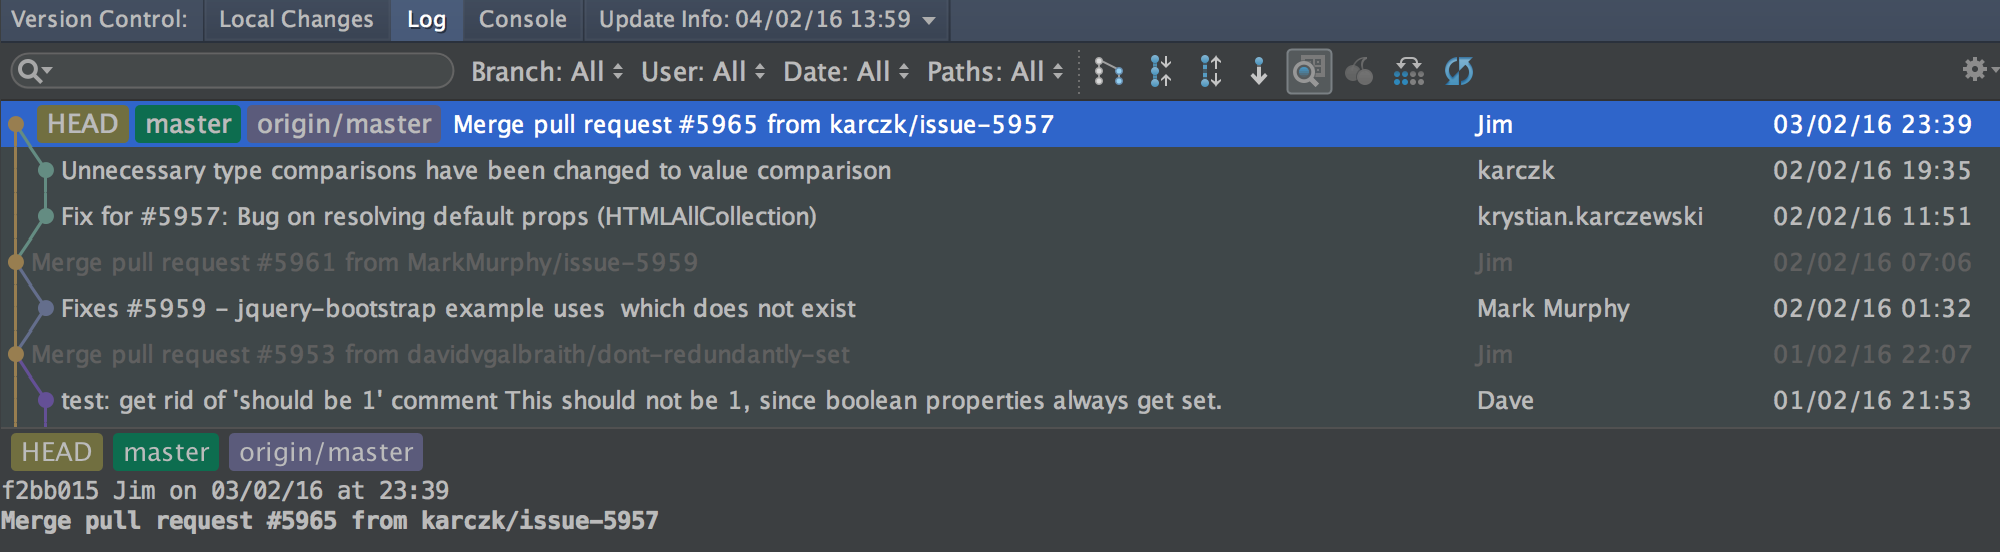Open the Paths filter dropdown

(995, 72)
